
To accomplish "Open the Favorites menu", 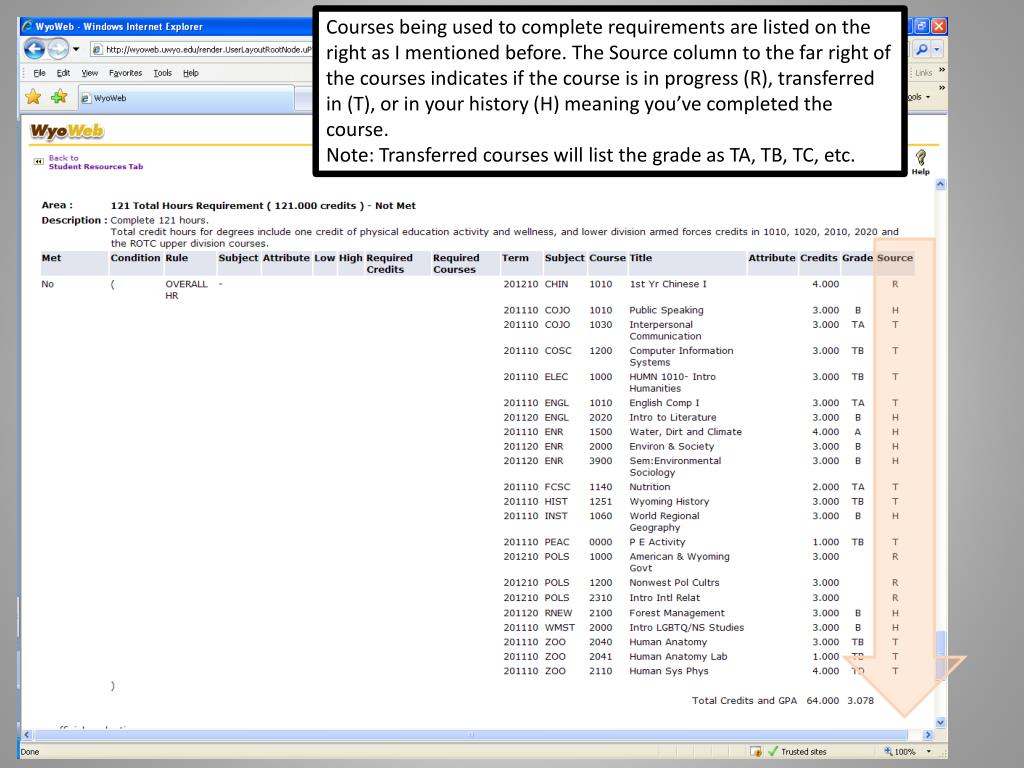I will [x=125, y=73].
